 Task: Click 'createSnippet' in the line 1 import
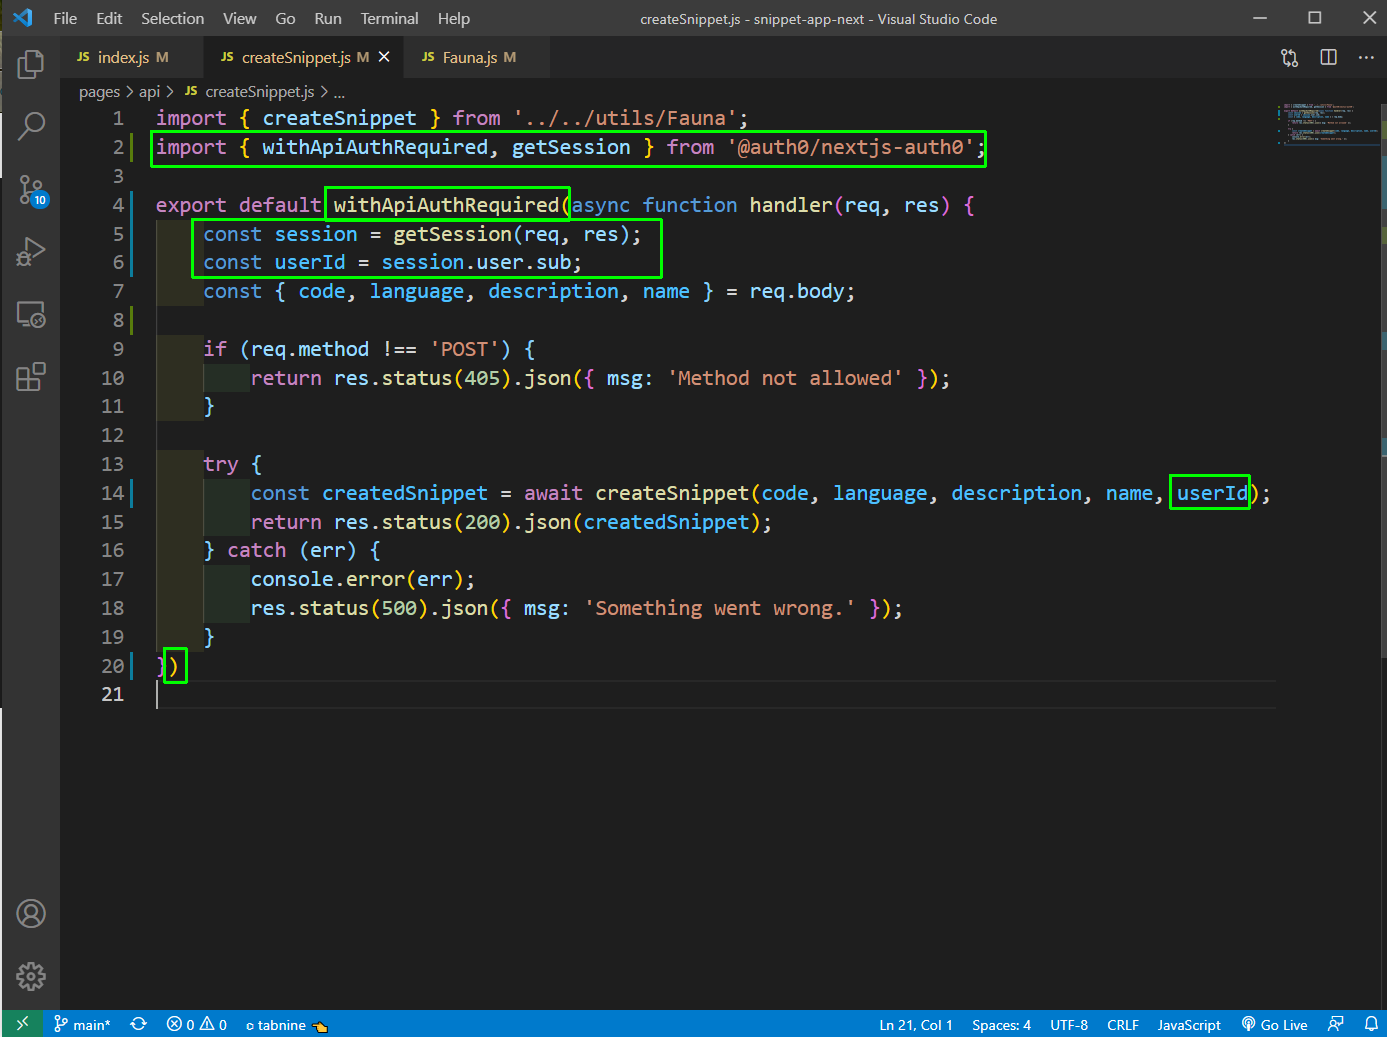tap(339, 118)
